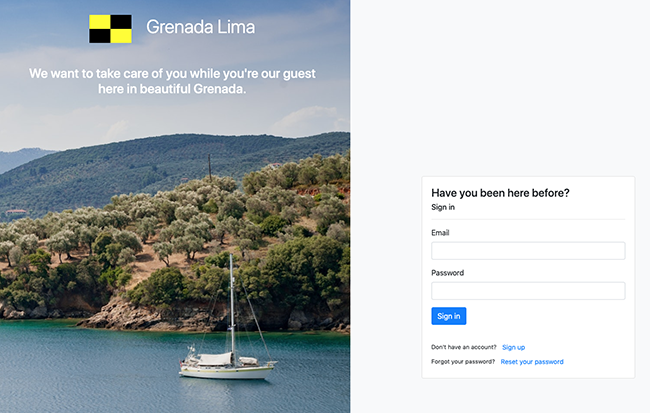Viewport: 650px width, 413px height.
Task: Click the white sailboat hull in the photo
Action: (226, 370)
